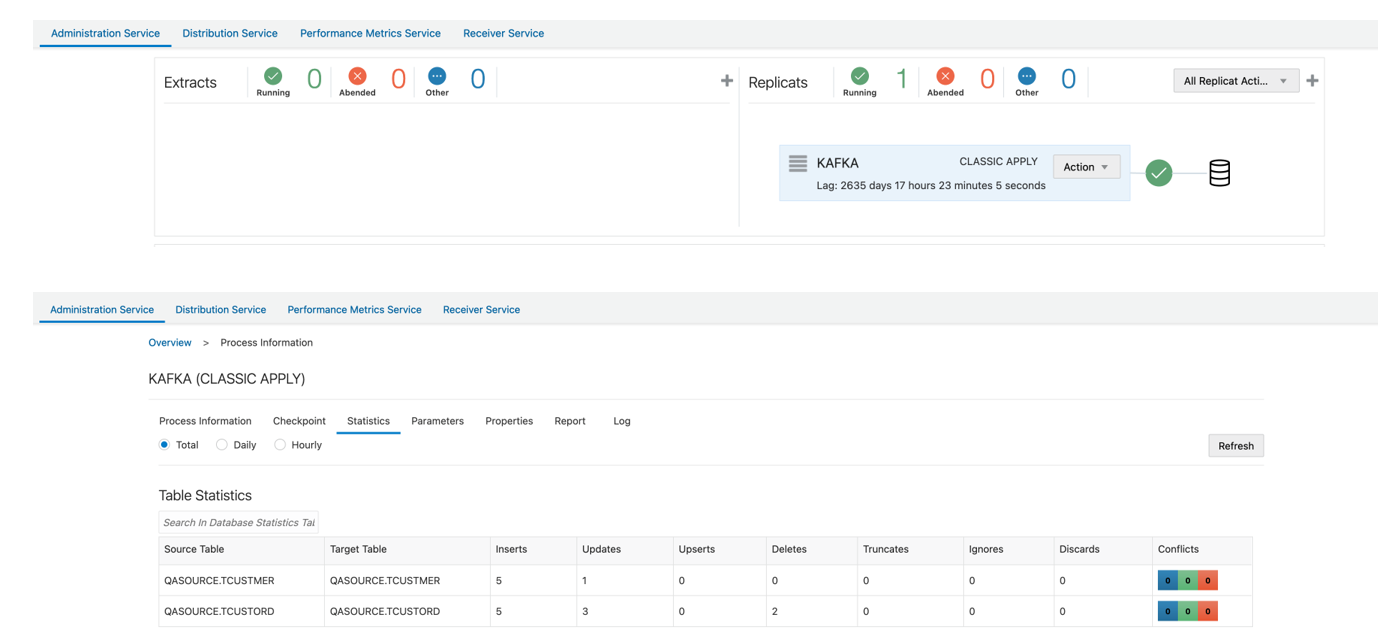Click red conflict box in TCUSTORD row

pos(1208,611)
